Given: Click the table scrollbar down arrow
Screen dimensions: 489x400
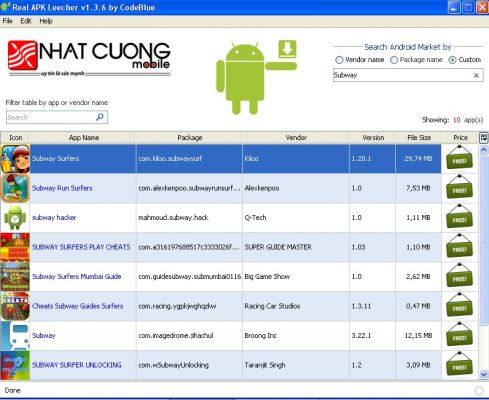Looking at the screenshot, I should (x=484, y=375).
